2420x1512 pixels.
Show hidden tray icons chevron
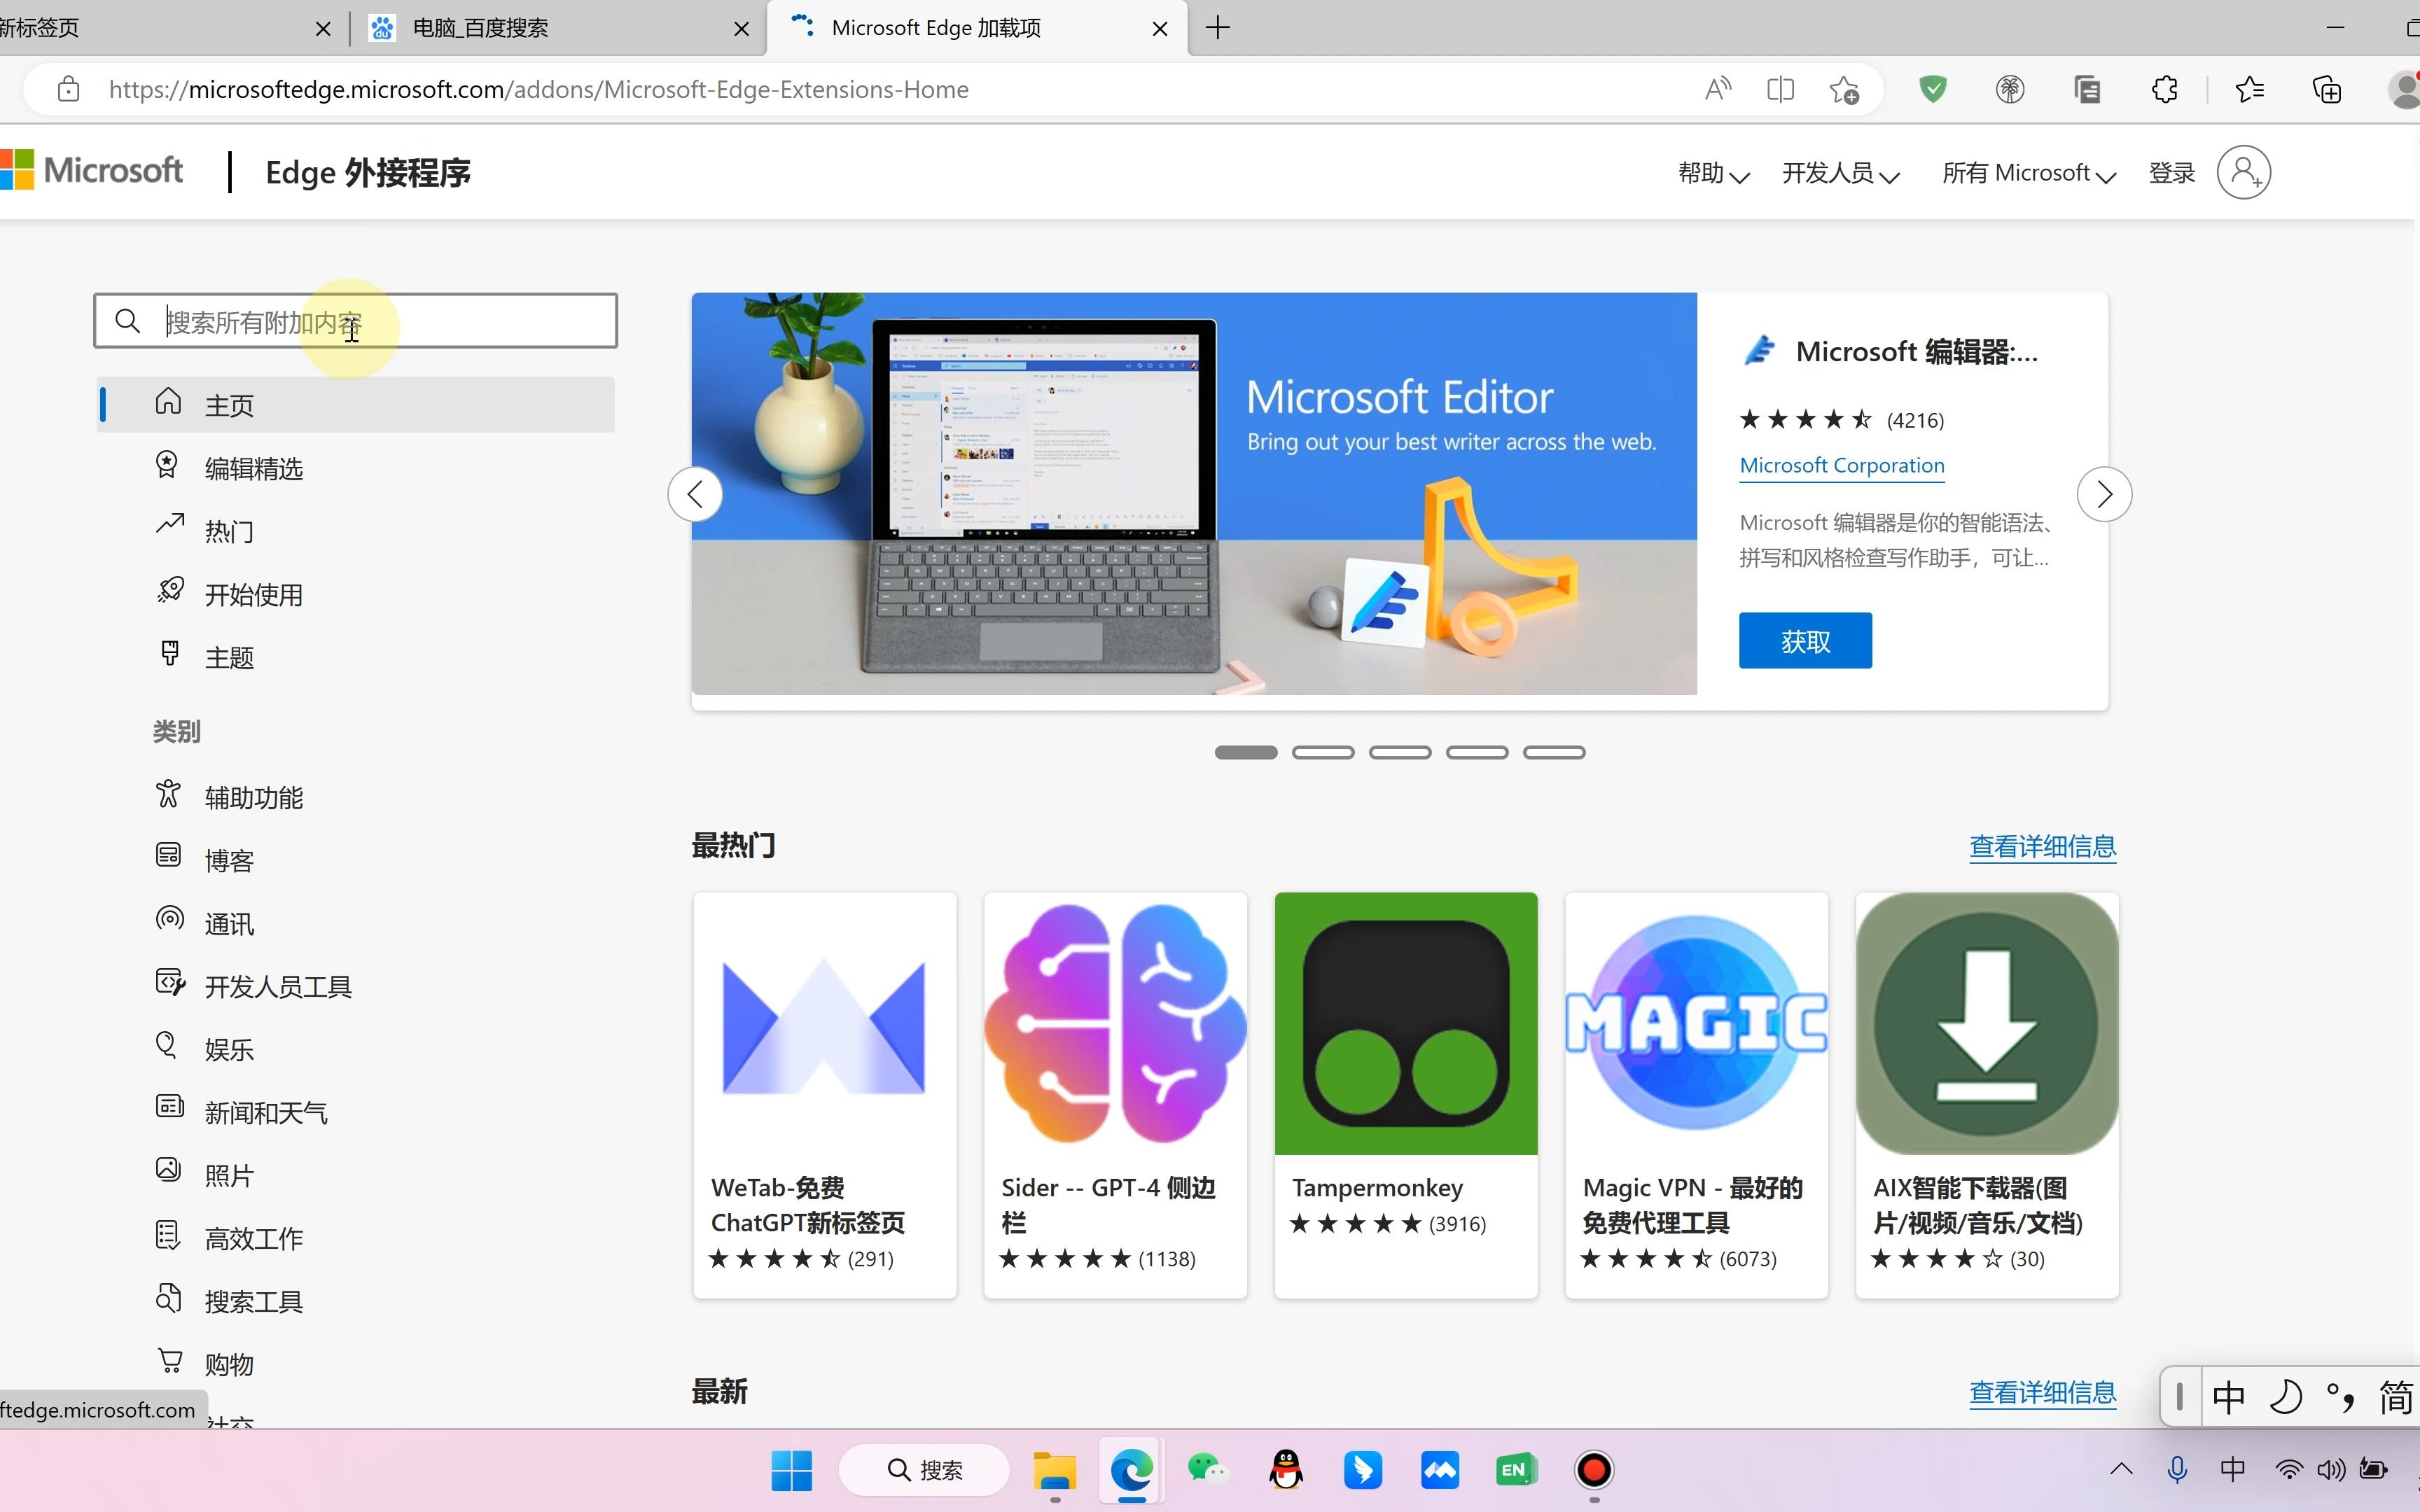point(2121,1469)
